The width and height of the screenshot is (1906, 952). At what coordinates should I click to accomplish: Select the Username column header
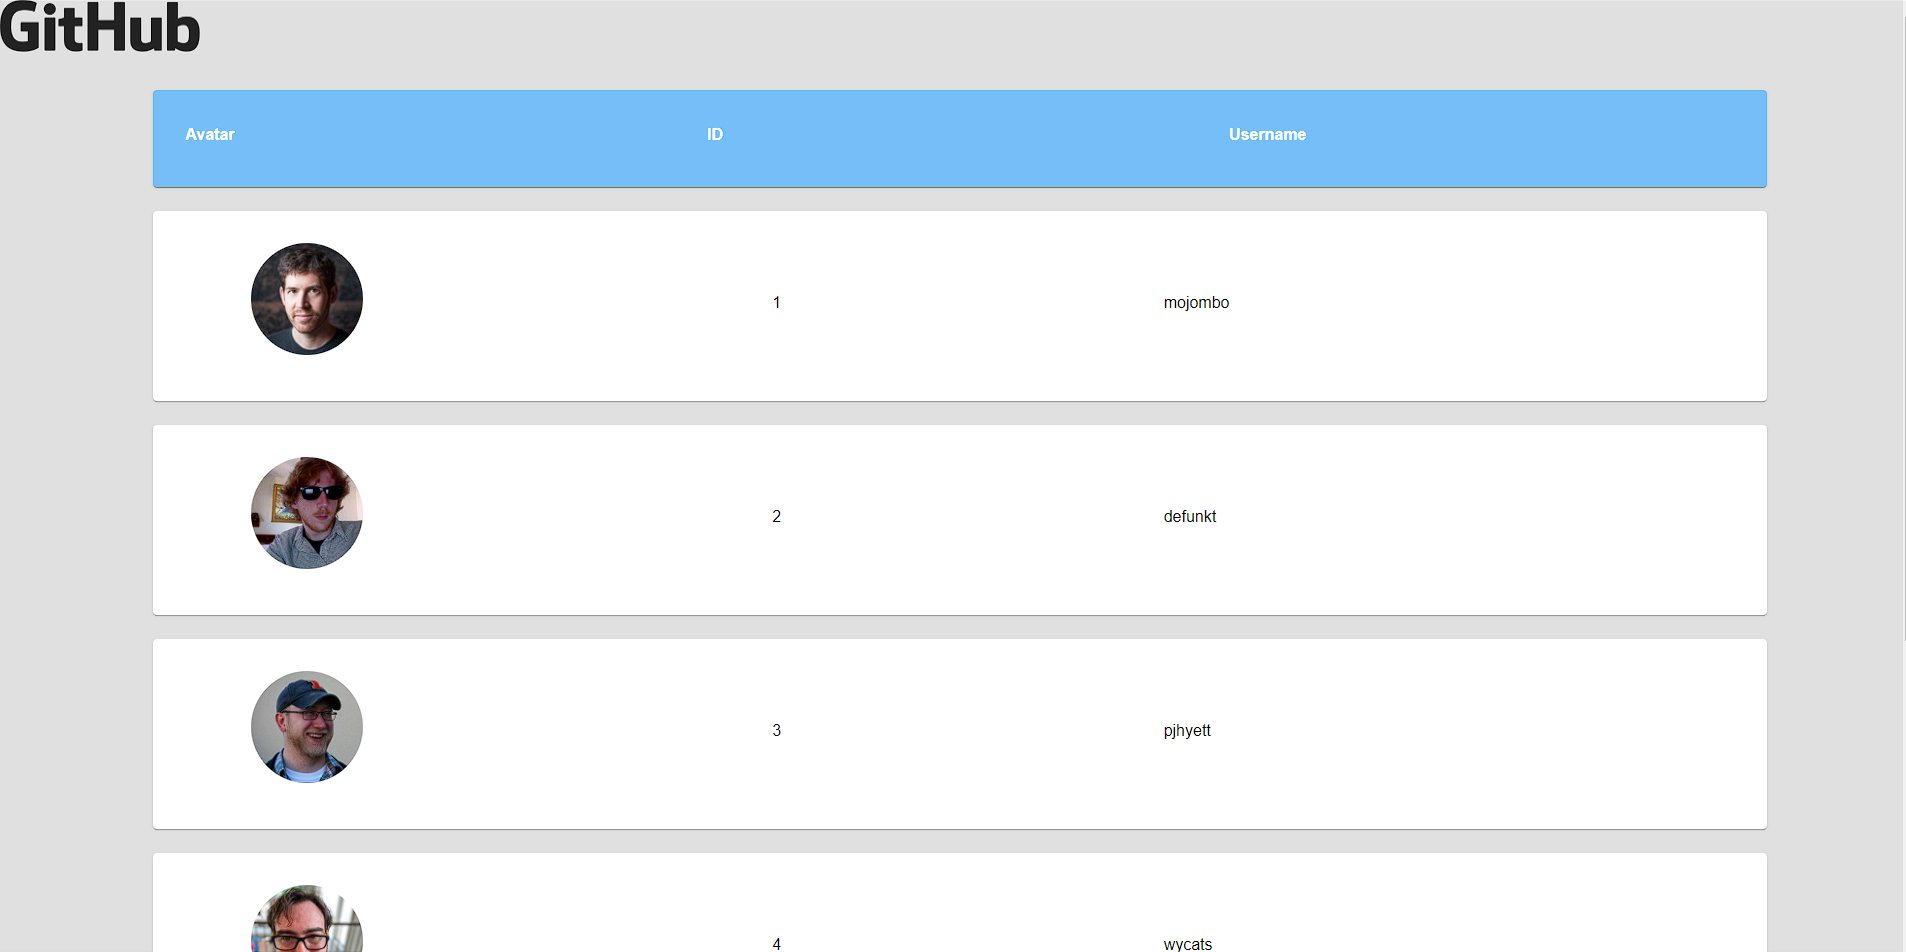click(x=1267, y=134)
